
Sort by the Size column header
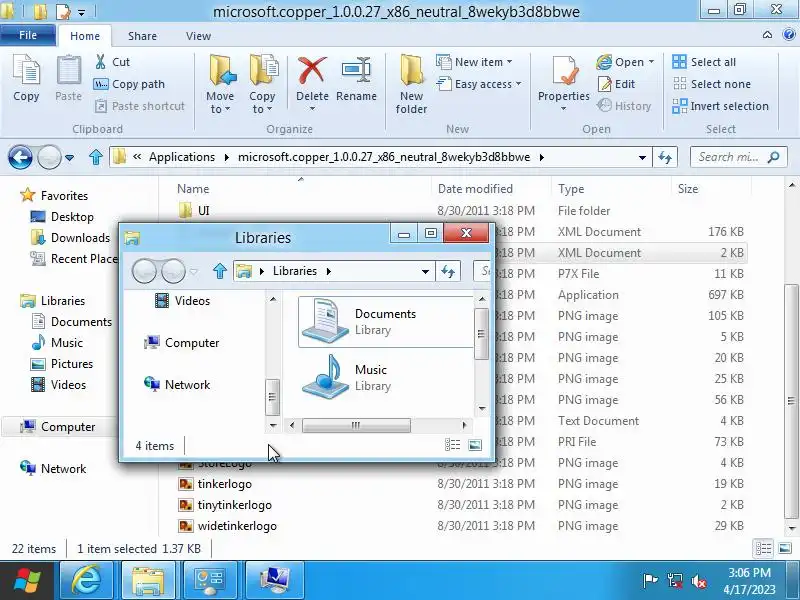(711, 189)
